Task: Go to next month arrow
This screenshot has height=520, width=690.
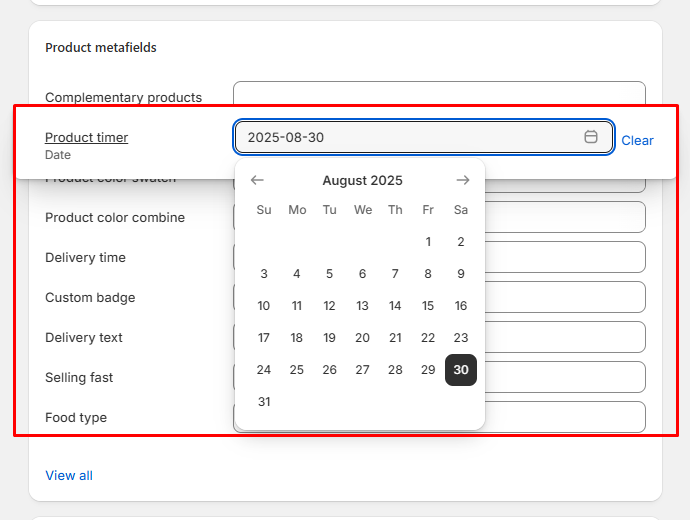Action: click(x=462, y=180)
